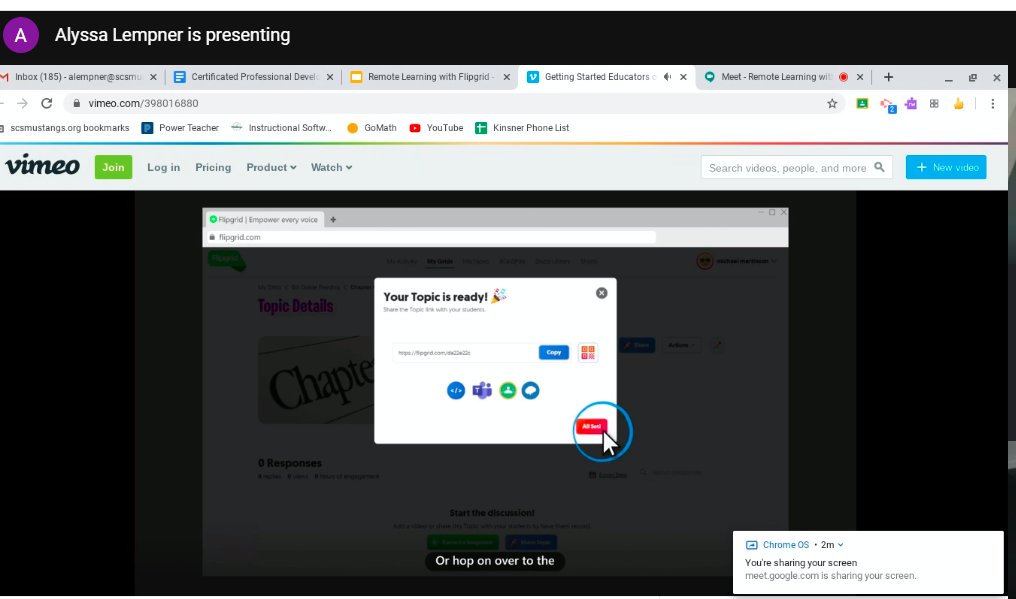Click the search magnifier icon
Viewport: 1016px width, 599px height.
[879, 167]
